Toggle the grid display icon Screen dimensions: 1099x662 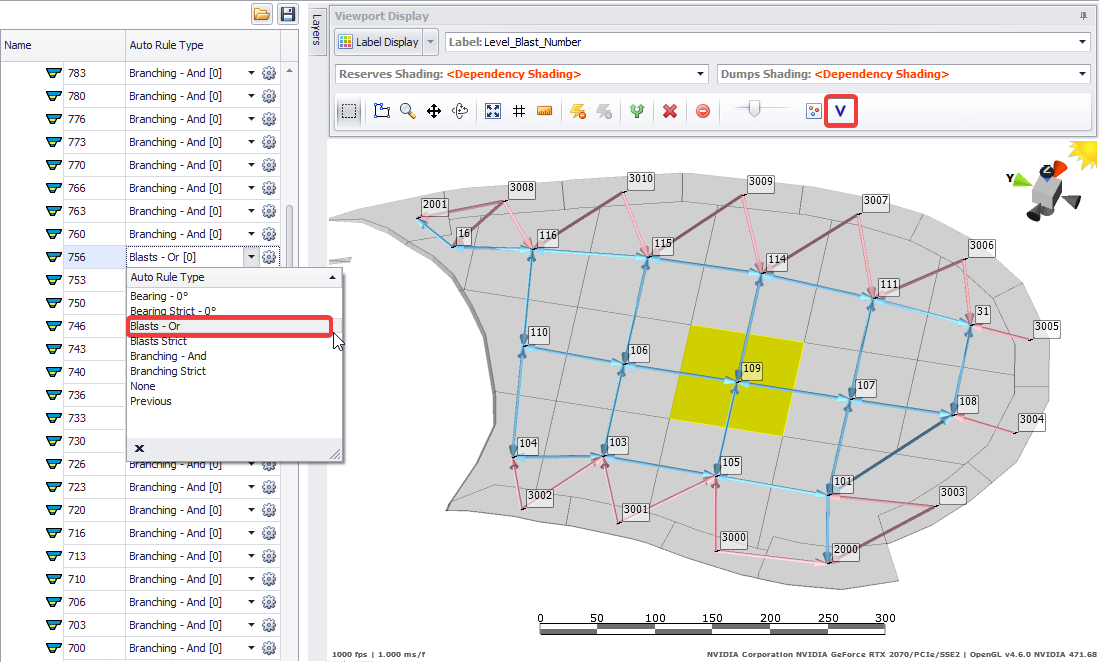518,111
